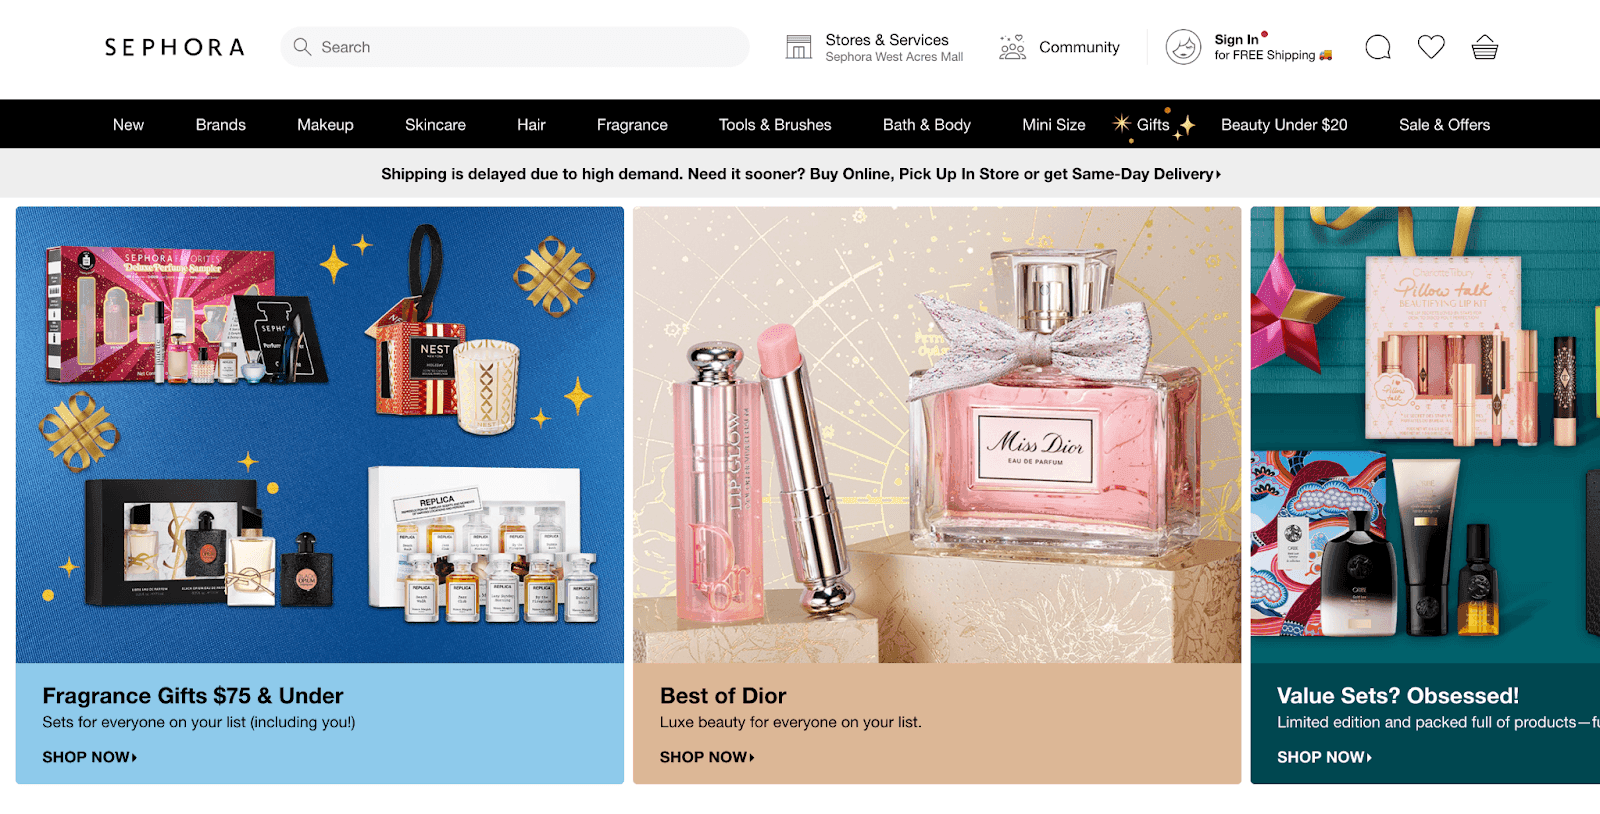The width and height of the screenshot is (1600, 814).
Task: Select the Gifts menu item
Action: click(x=1153, y=125)
